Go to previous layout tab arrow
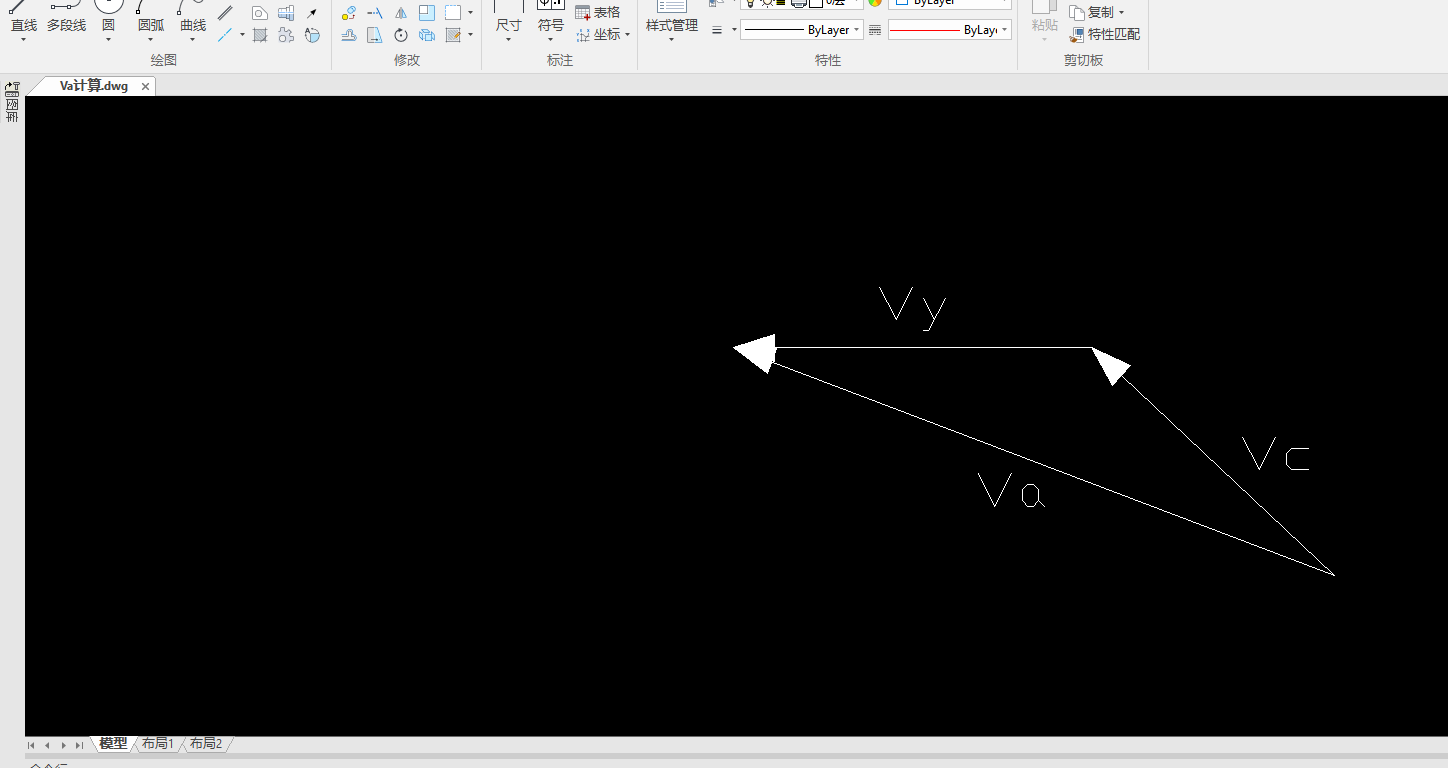The height and width of the screenshot is (768, 1448). coord(47,745)
